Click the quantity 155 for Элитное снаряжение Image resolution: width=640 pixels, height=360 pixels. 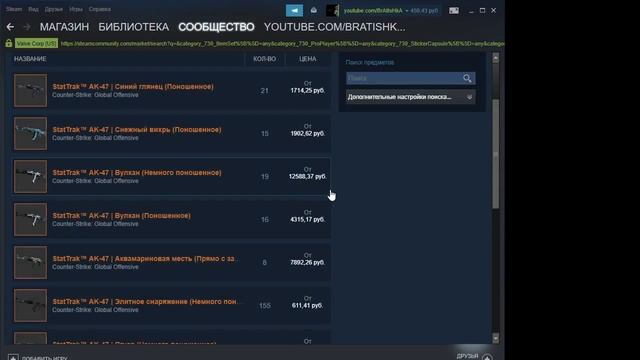(264, 305)
